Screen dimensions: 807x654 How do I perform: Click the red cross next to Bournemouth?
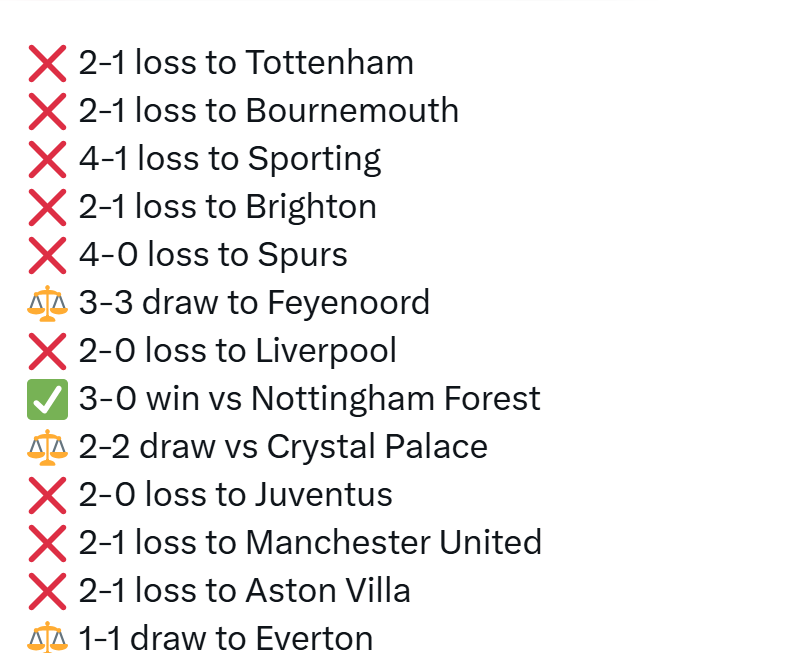point(46,111)
